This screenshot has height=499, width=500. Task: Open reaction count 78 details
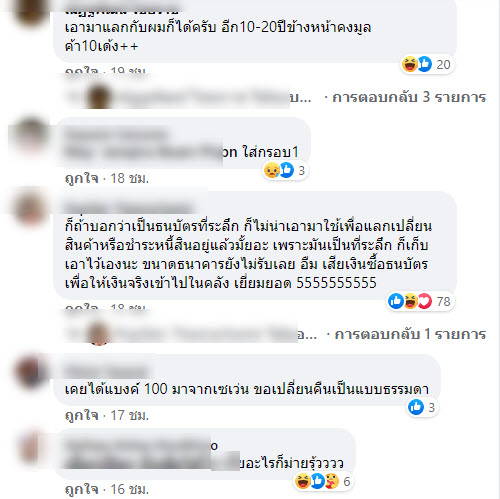coord(444,301)
